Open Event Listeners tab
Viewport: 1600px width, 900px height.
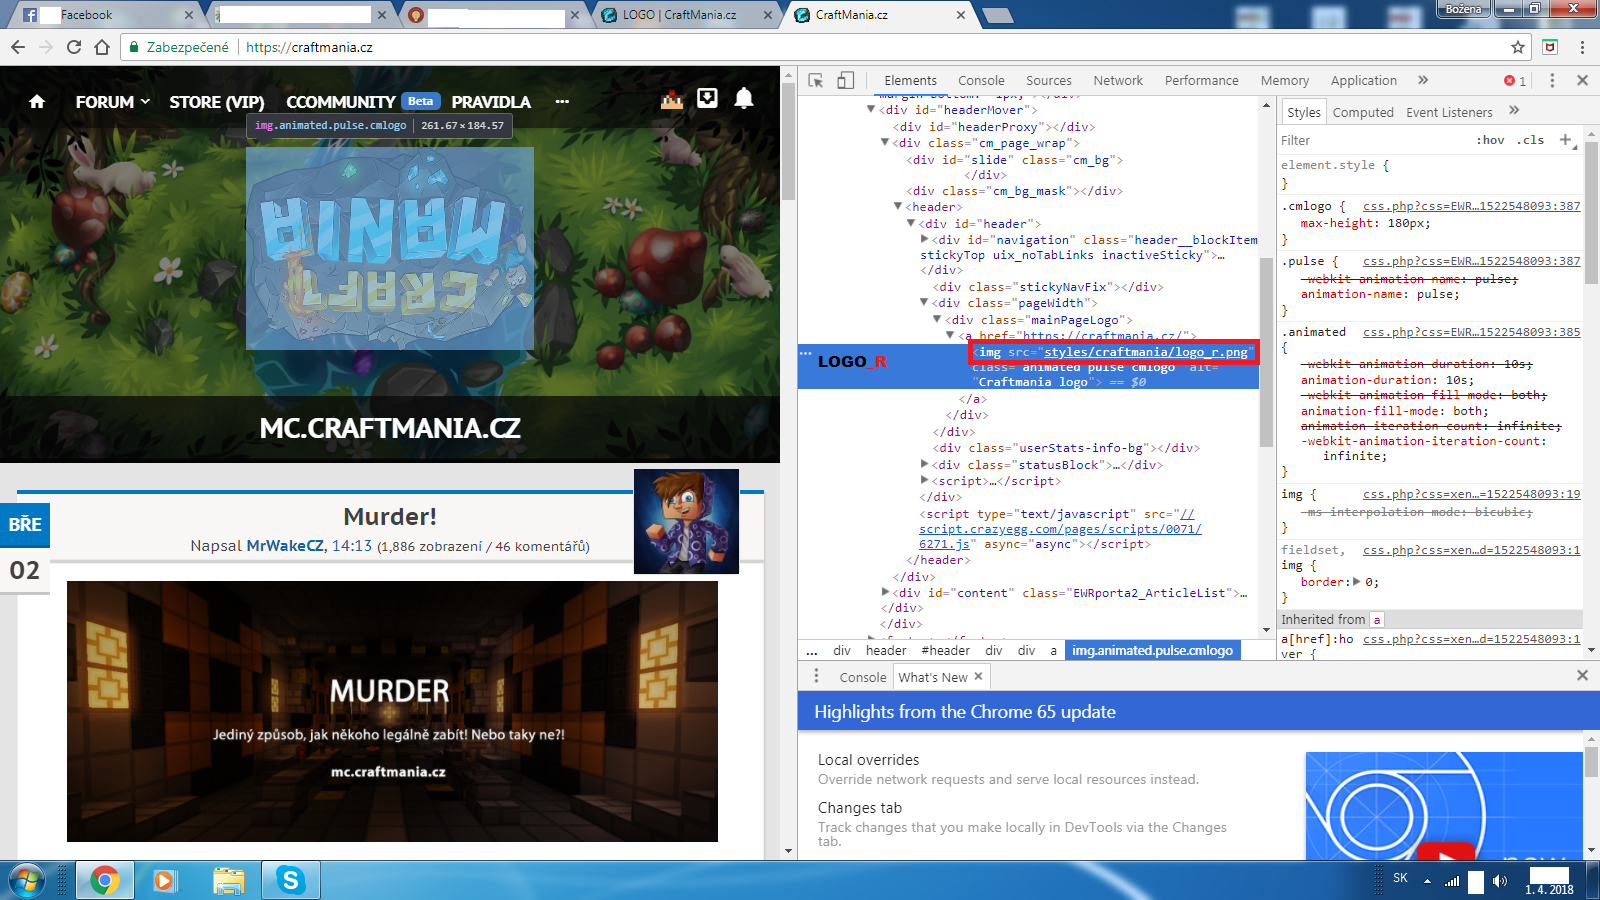[1449, 112]
